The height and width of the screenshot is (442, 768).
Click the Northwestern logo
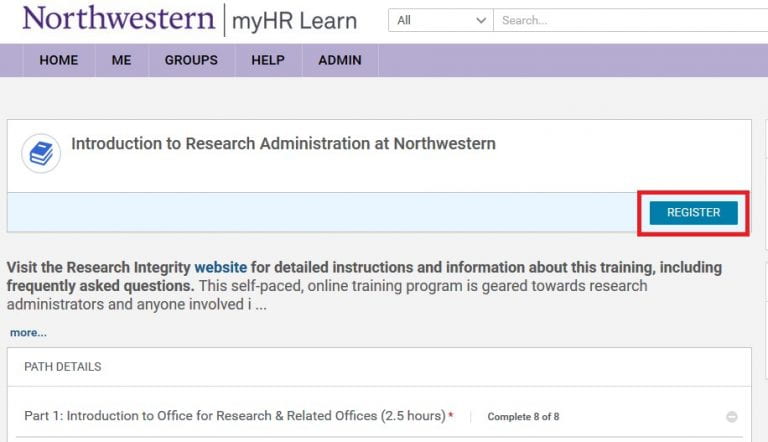point(119,19)
